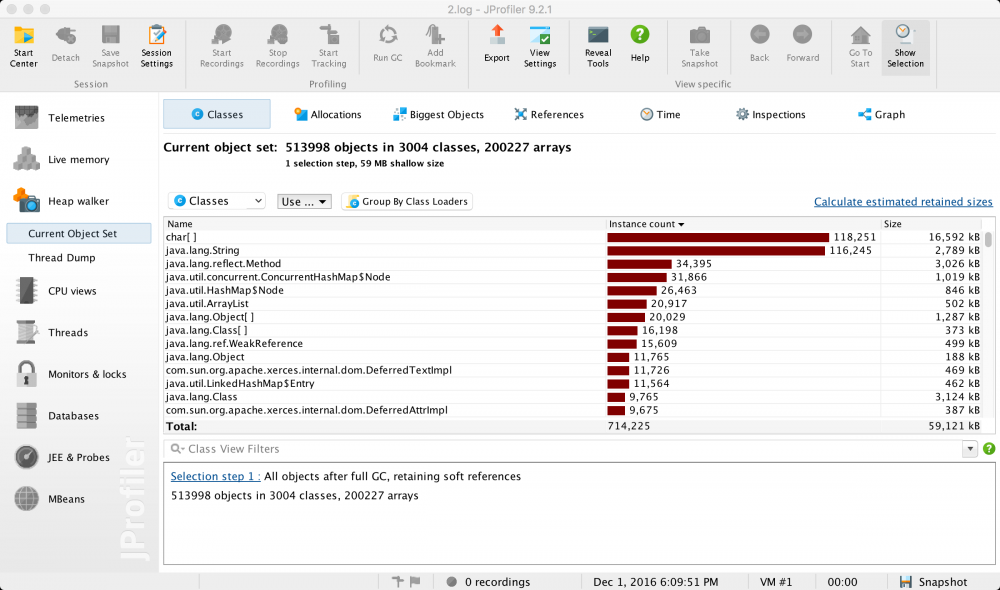Click the status bar flag icon
The height and width of the screenshot is (590, 1000).
click(415, 581)
